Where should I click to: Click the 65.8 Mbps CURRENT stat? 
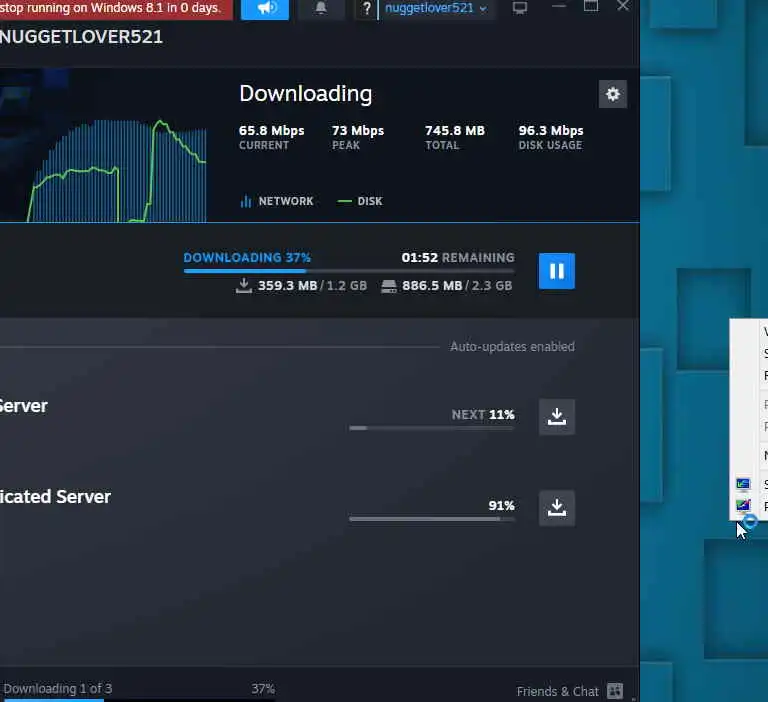click(271, 137)
